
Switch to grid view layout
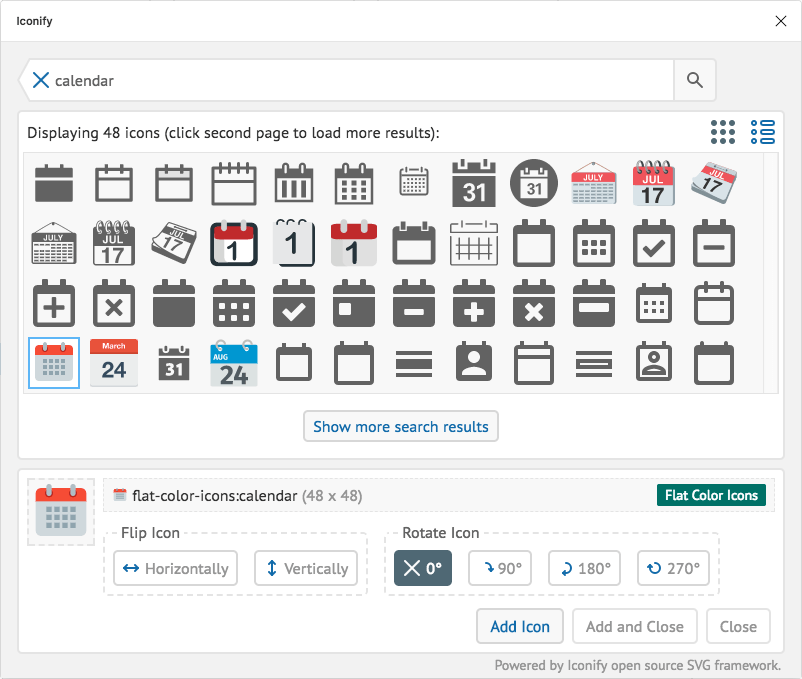tap(723, 132)
